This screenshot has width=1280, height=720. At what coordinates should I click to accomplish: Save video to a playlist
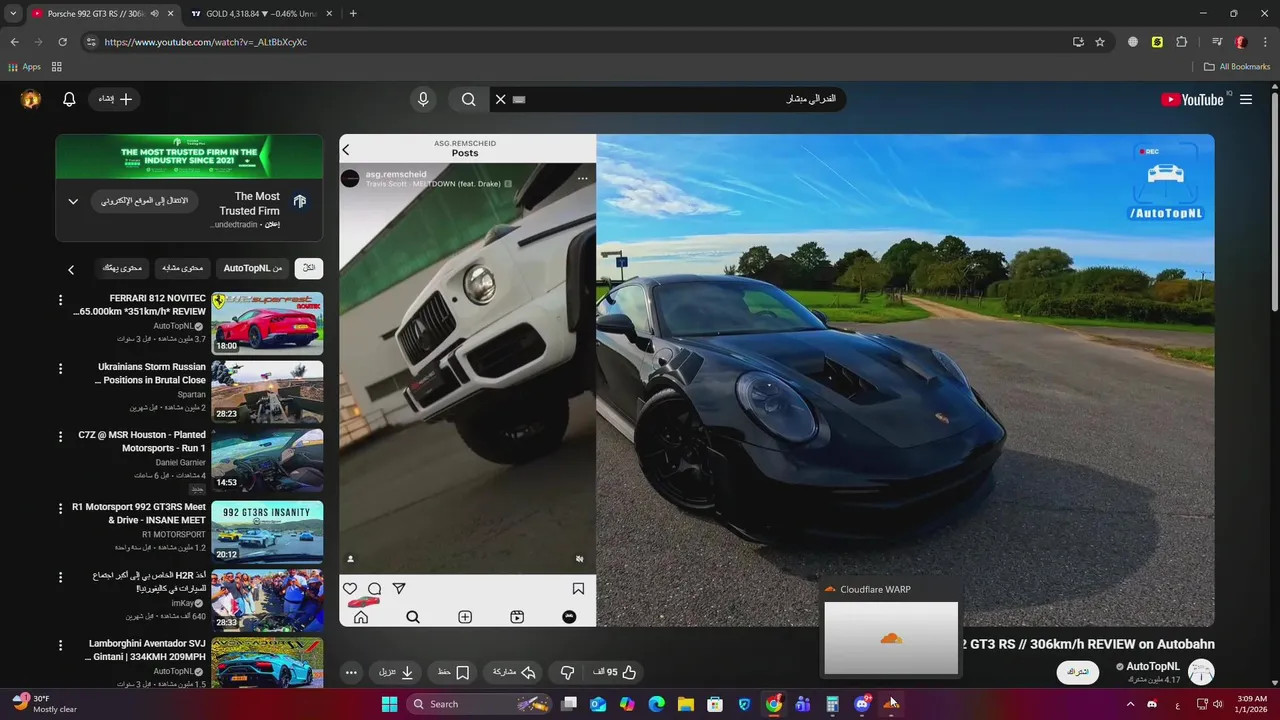[x=454, y=673]
